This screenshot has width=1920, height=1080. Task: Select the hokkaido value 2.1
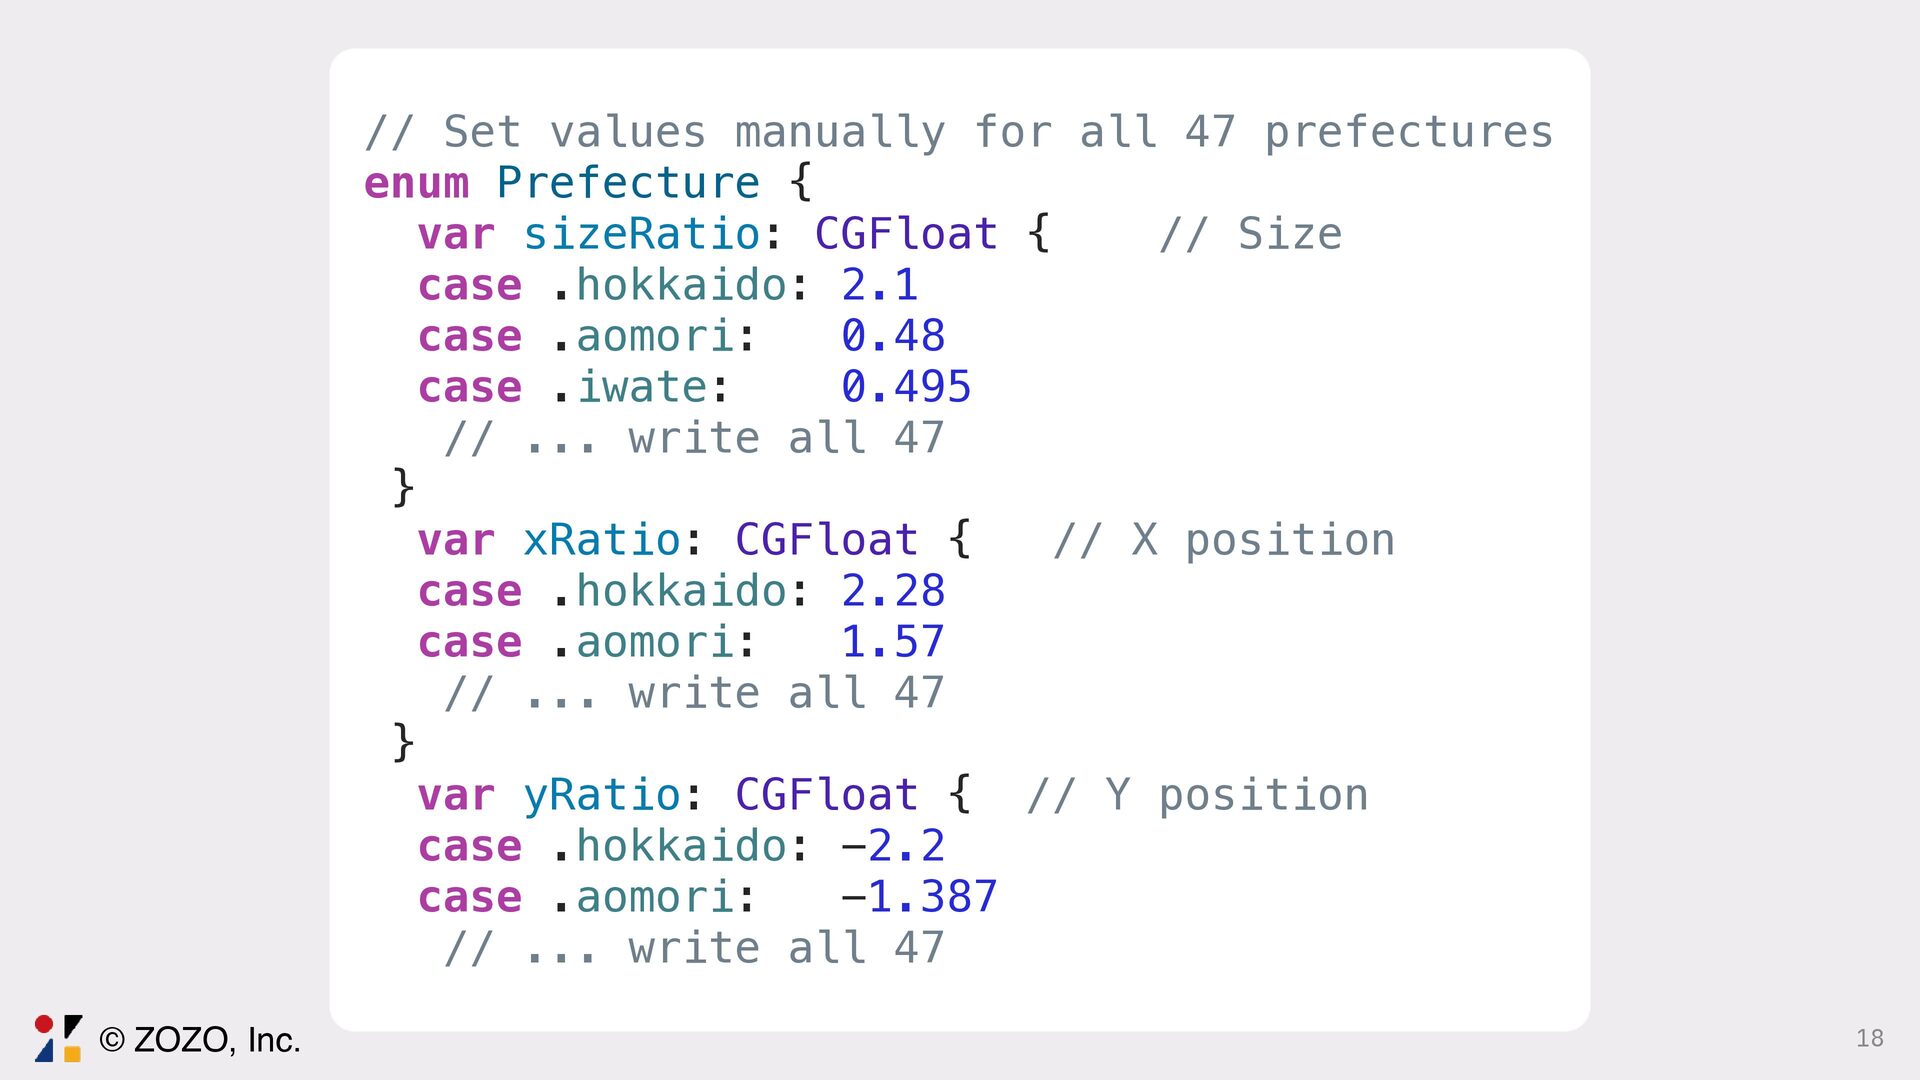879,285
